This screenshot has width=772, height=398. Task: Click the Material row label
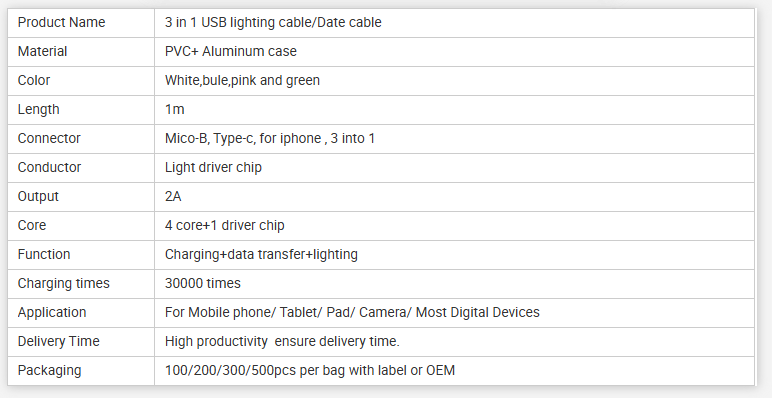(42, 51)
